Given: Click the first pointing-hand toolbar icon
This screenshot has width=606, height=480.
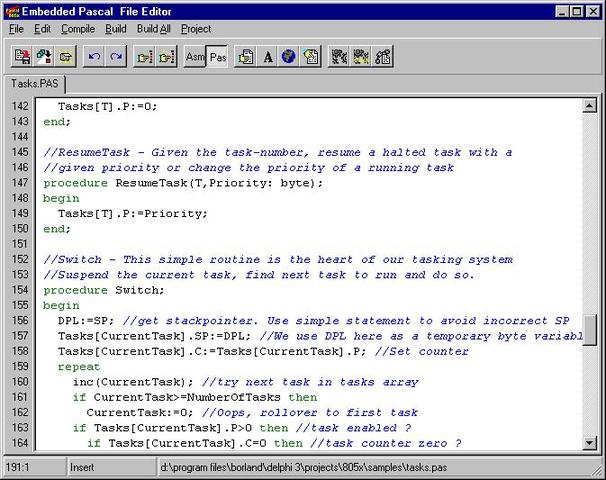Looking at the screenshot, I should [145, 57].
